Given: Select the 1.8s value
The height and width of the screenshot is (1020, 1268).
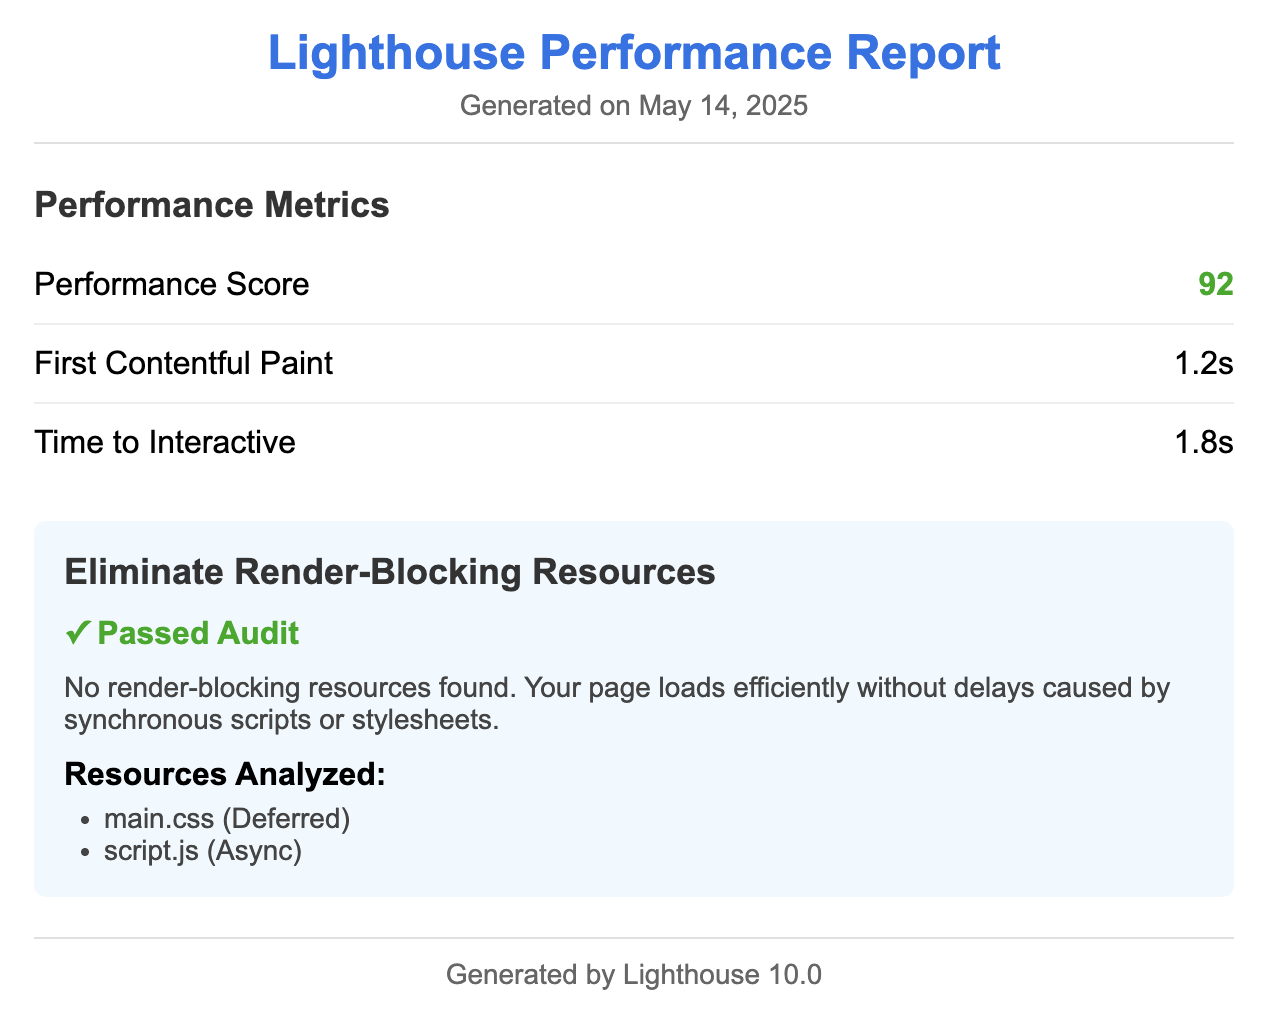Looking at the screenshot, I should (1204, 442).
